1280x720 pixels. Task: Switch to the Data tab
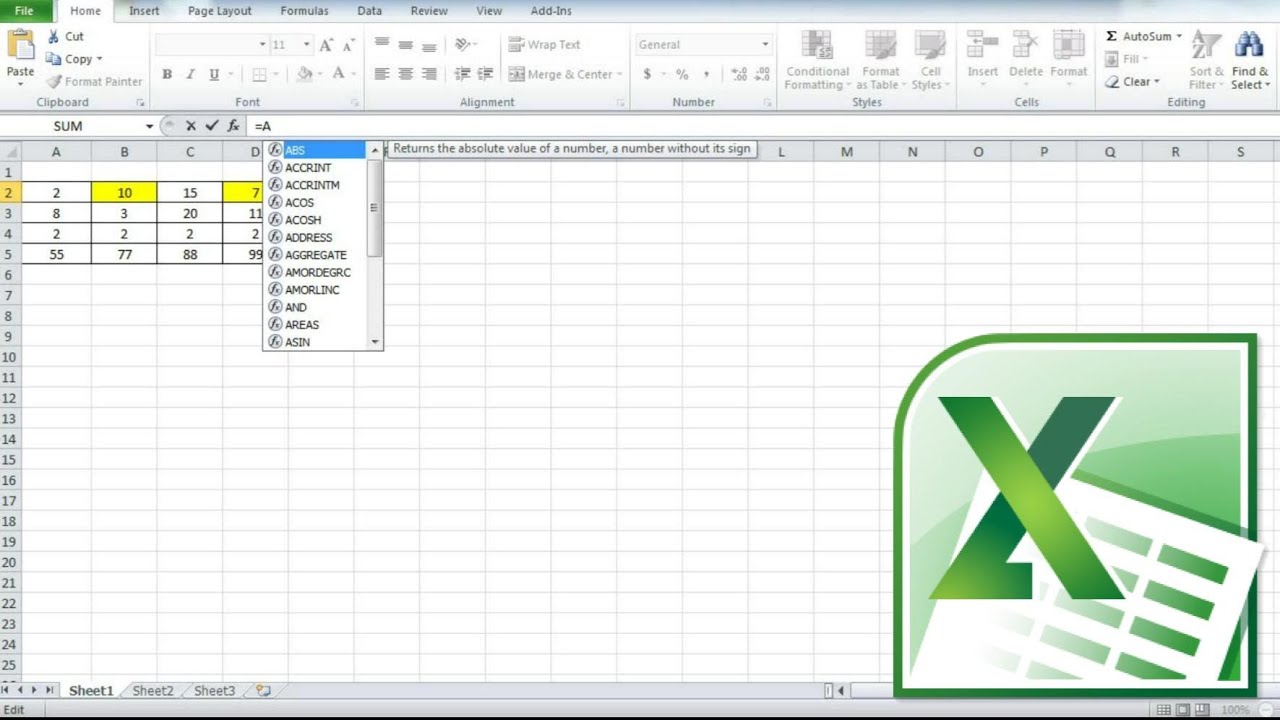[x=369, y=11]
